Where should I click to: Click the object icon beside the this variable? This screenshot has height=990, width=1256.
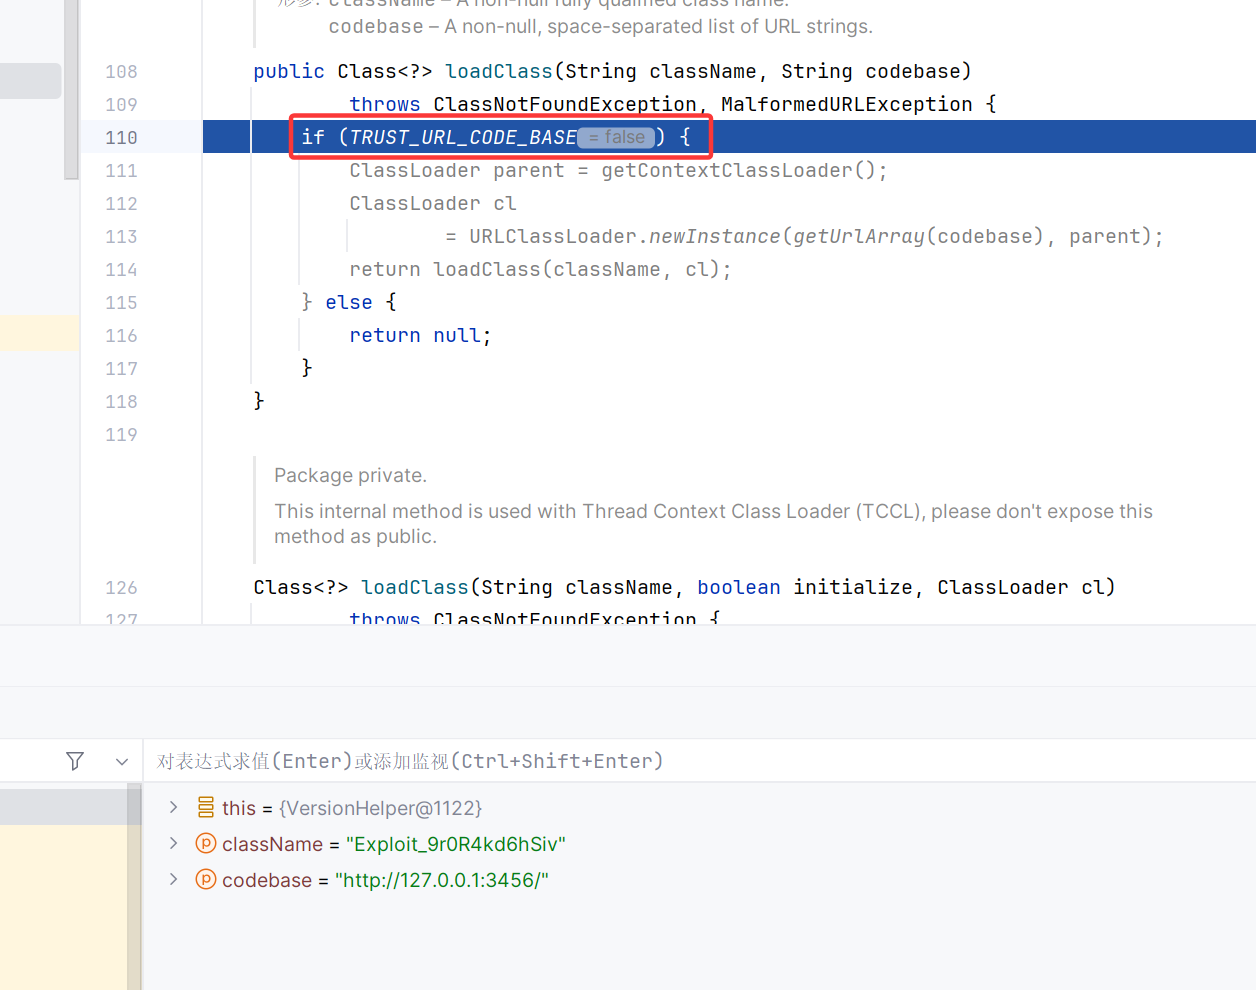pos(207,807)
